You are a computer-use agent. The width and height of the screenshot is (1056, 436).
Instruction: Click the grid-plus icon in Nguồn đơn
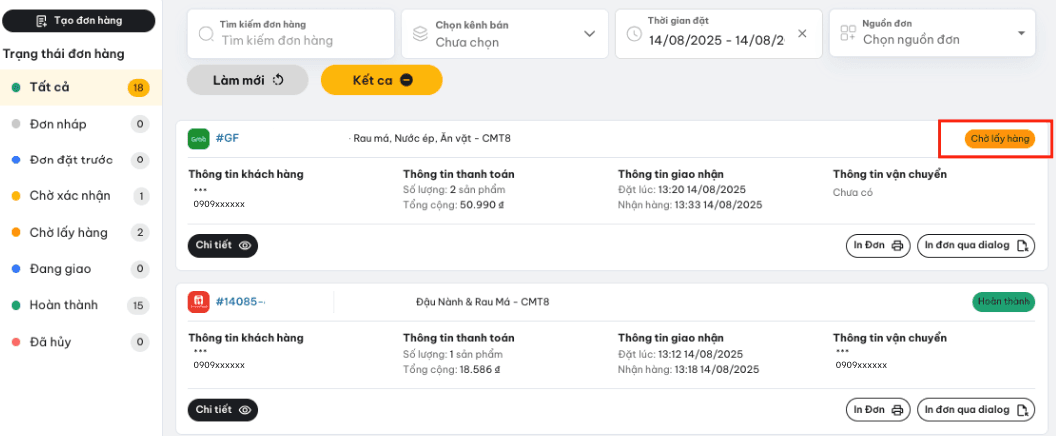tap(848, 33)
